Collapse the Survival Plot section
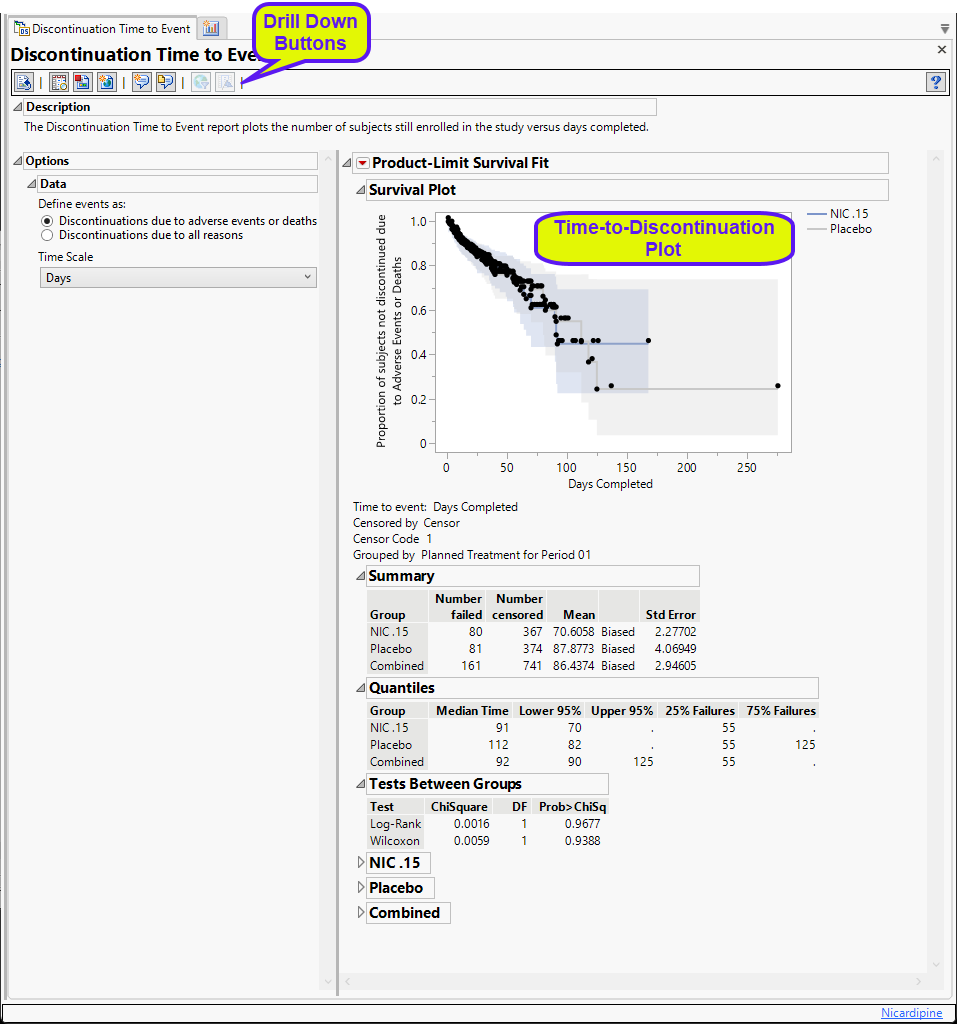This screenshot has height=1024, width=957. pyautogui.click(x=361, y=190)
